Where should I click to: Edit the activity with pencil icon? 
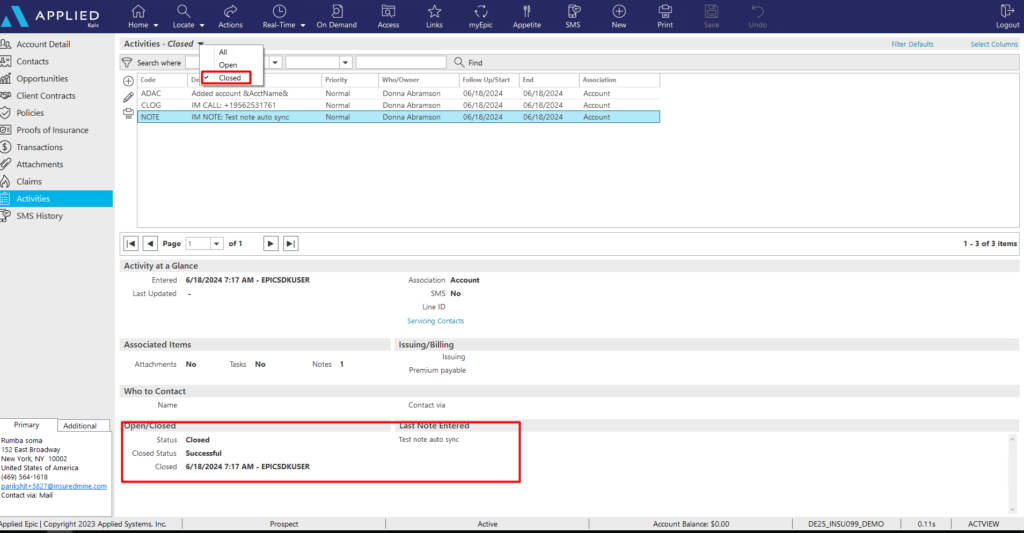click(x=129, y=97)
